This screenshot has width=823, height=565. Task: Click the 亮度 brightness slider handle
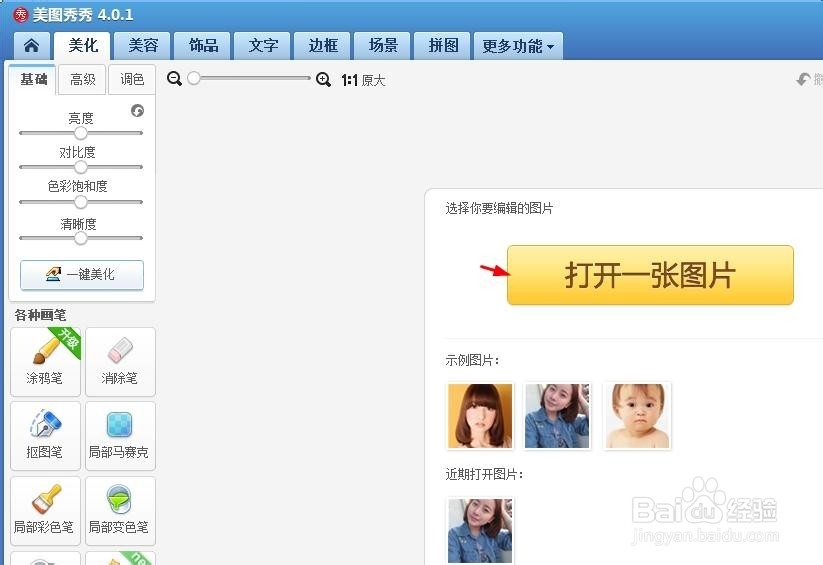coord(80,133)
